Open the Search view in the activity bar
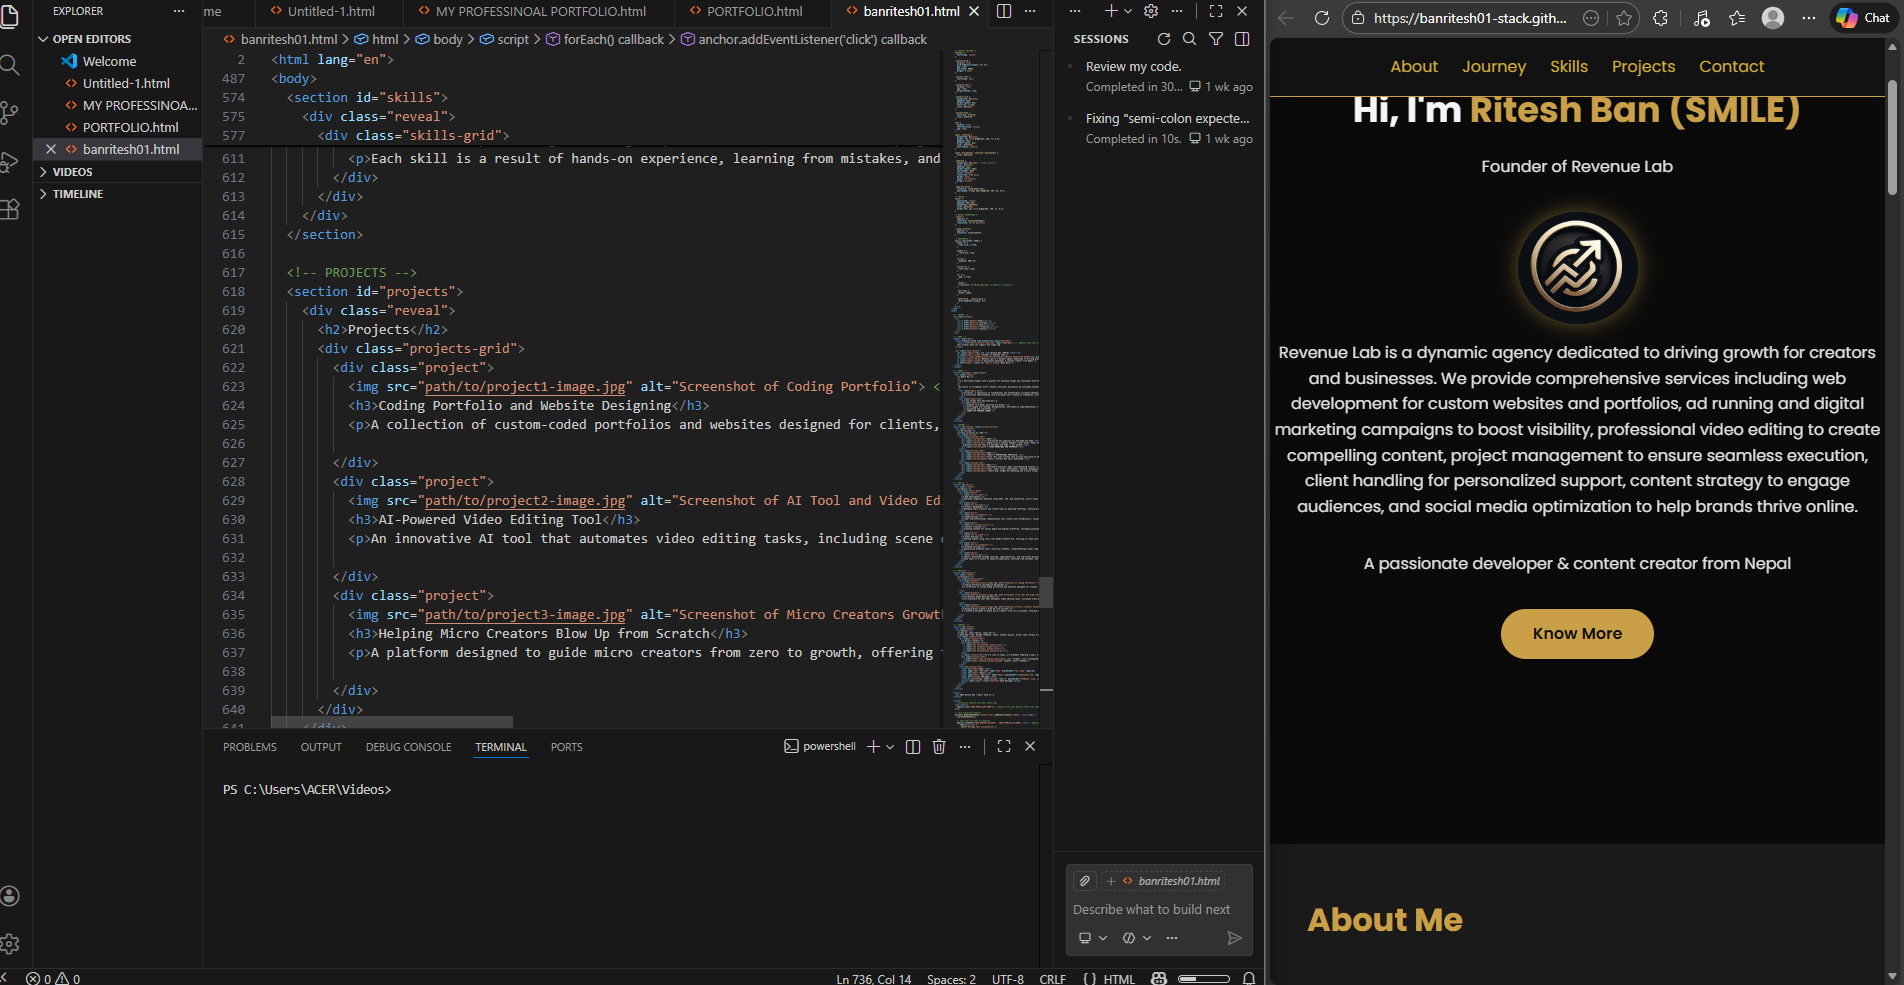The width and height of the screenshot is (1904, 985). [11, 64]
